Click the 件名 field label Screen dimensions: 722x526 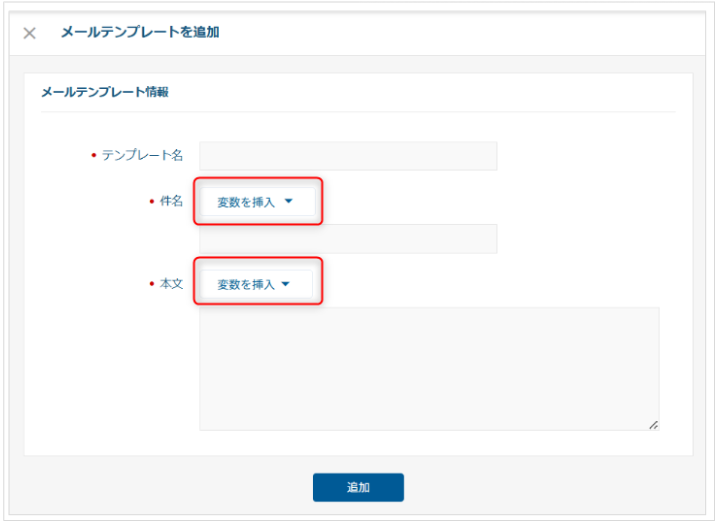tap(171, 201)
